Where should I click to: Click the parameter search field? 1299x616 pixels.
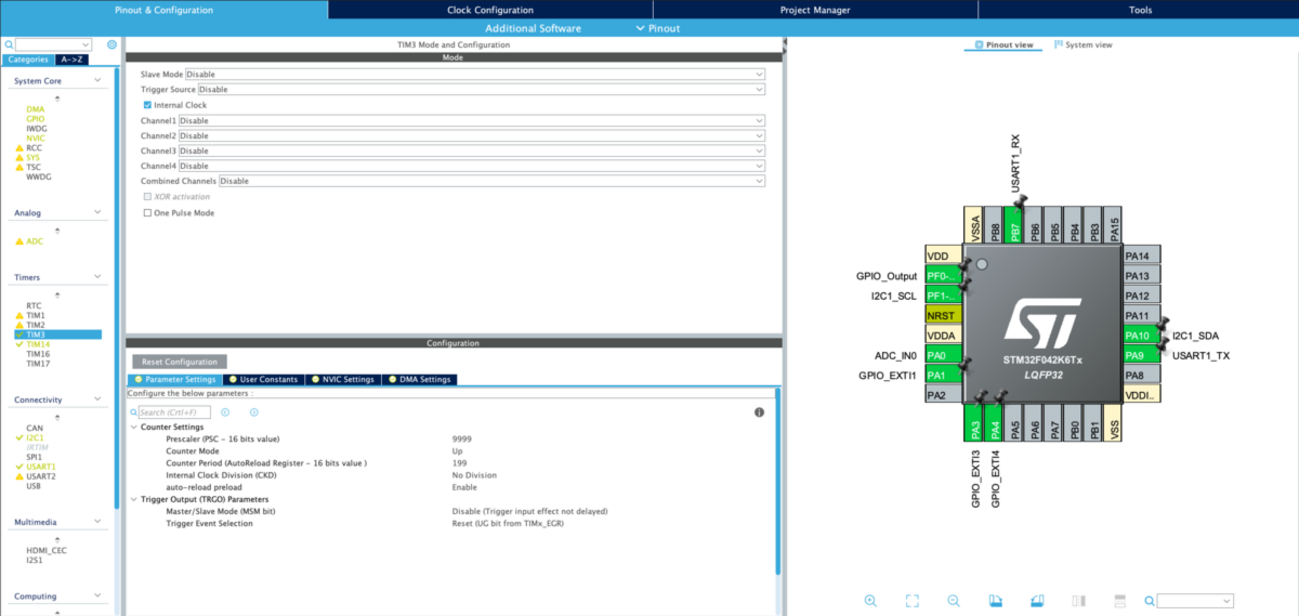pyautogui.click(x=174, y=412)
